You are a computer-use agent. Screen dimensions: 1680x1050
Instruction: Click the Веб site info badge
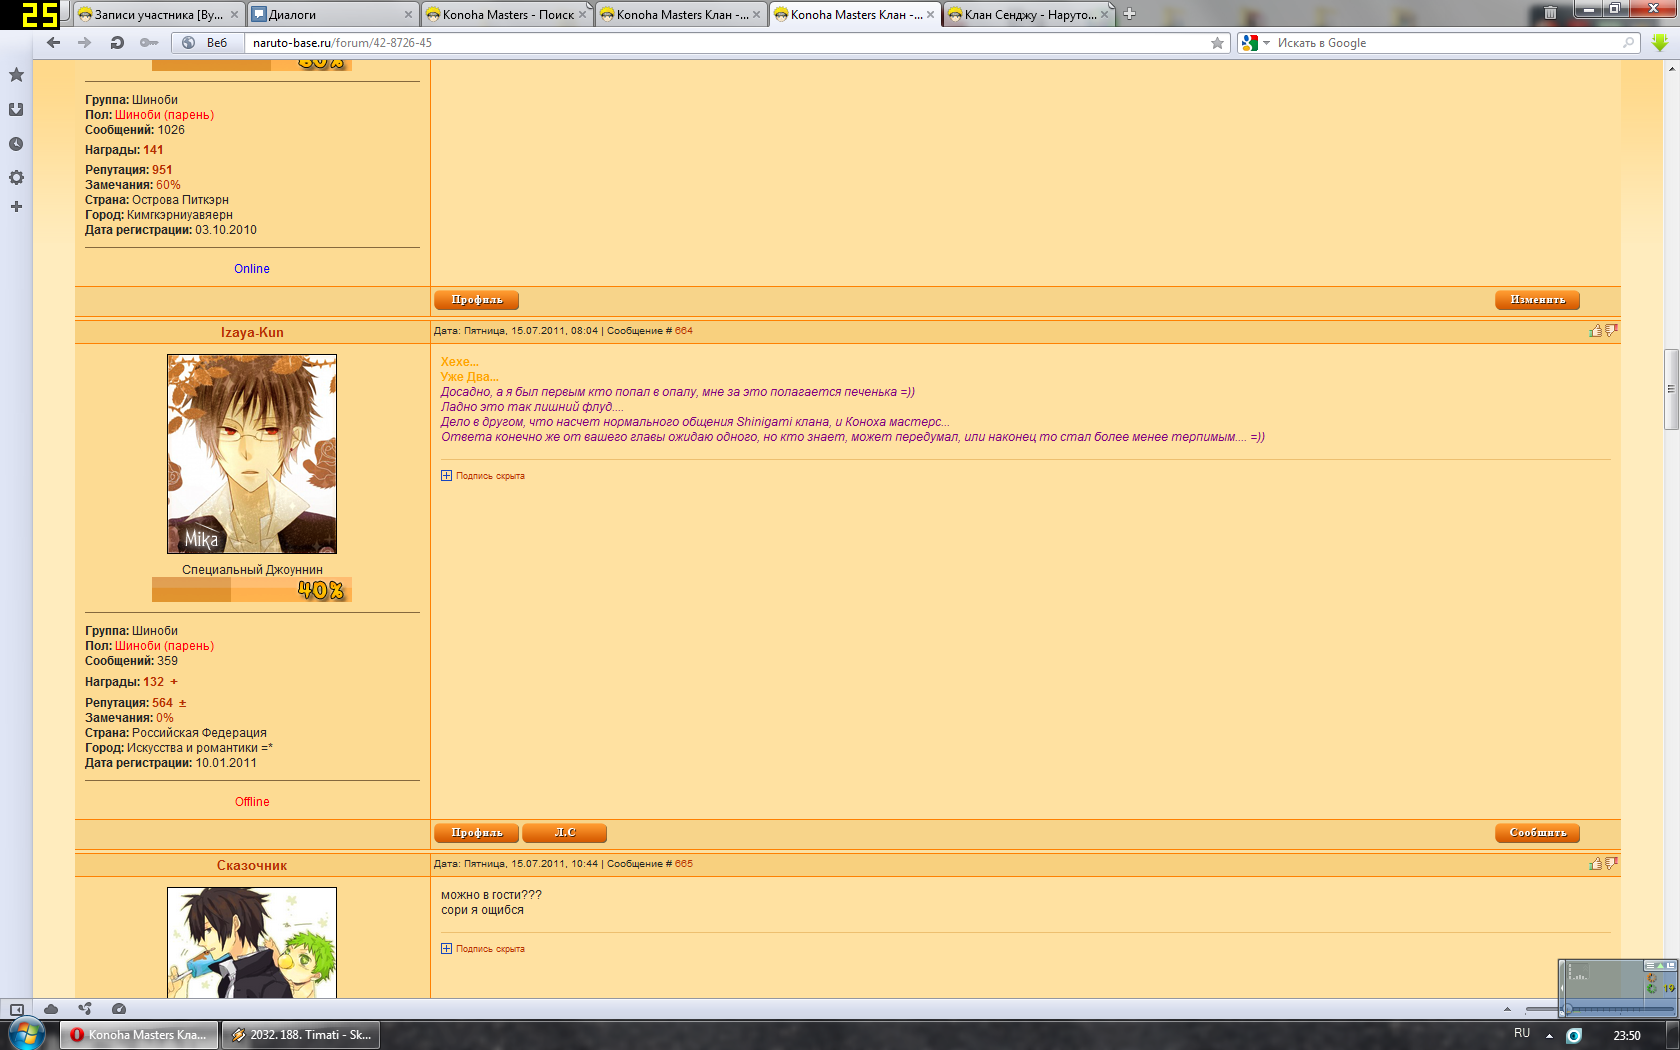coord(205,42)
